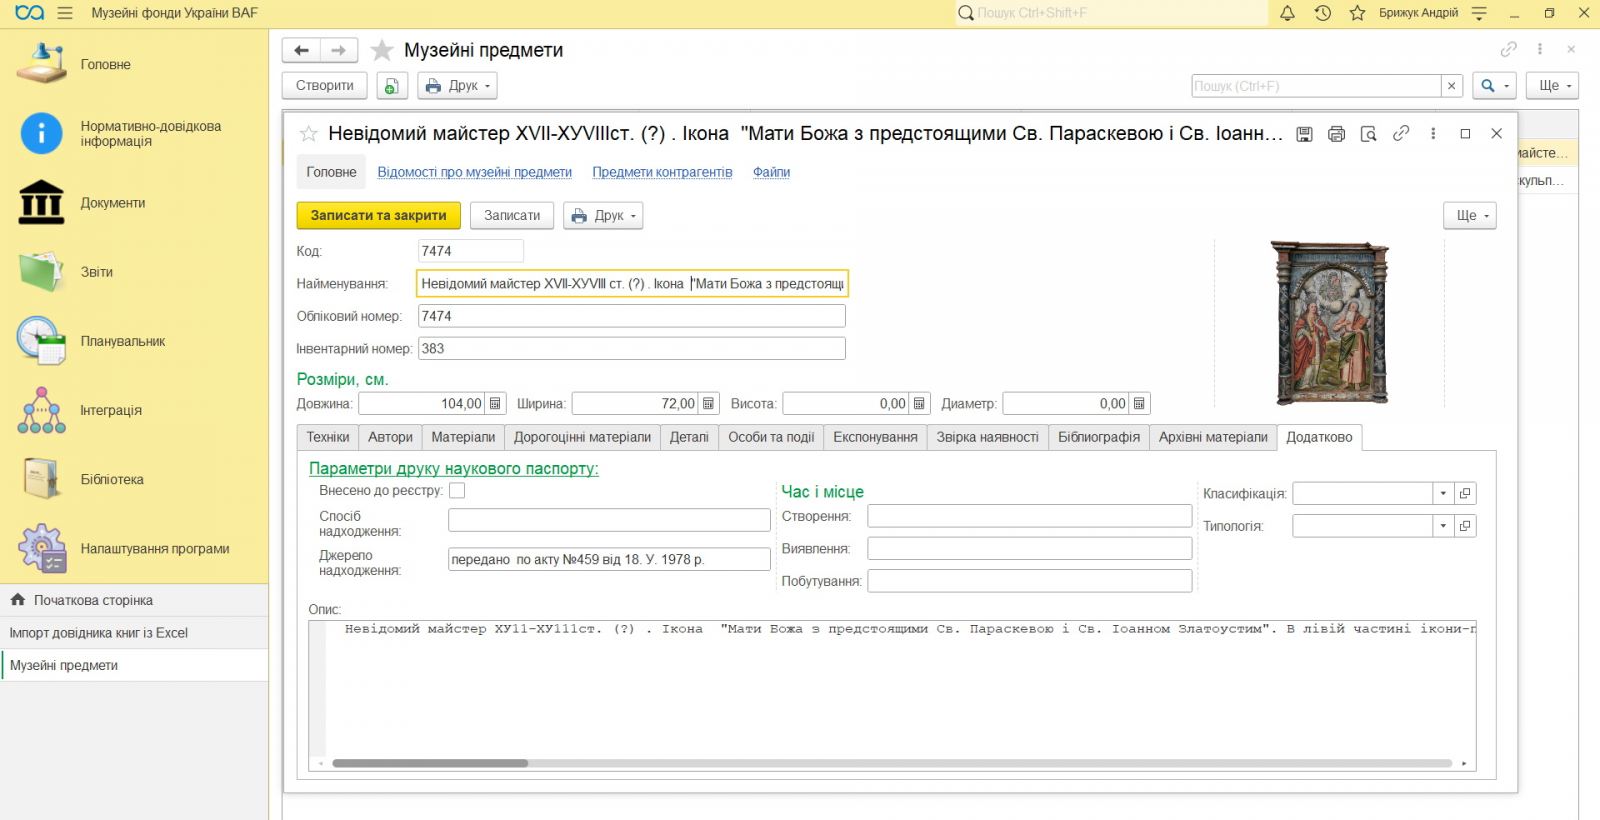Switch to the Бібліографія tab

(x=1099, y=438)
